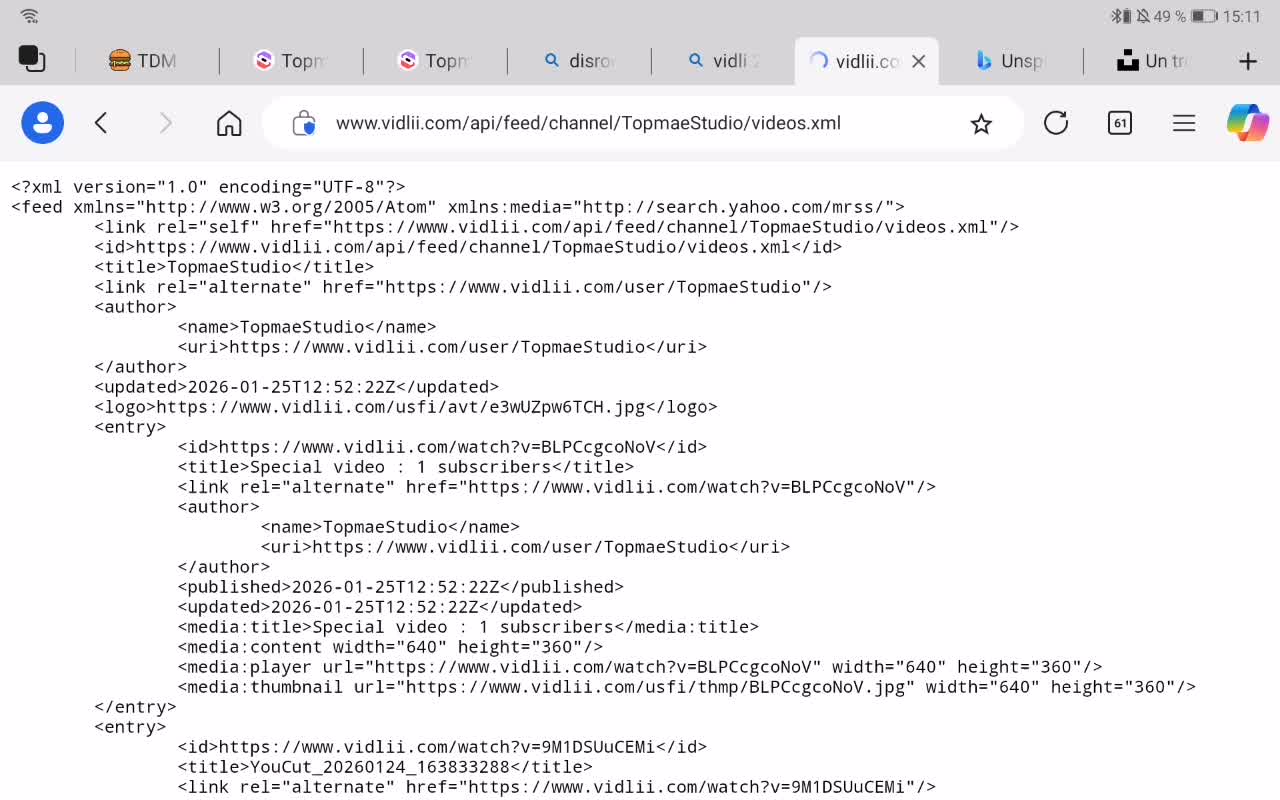Image resolution: width=1280 pixels, height=800 pixels.
Task: Click the overlapping squares icon left of tabs
Action: [32, 59]
